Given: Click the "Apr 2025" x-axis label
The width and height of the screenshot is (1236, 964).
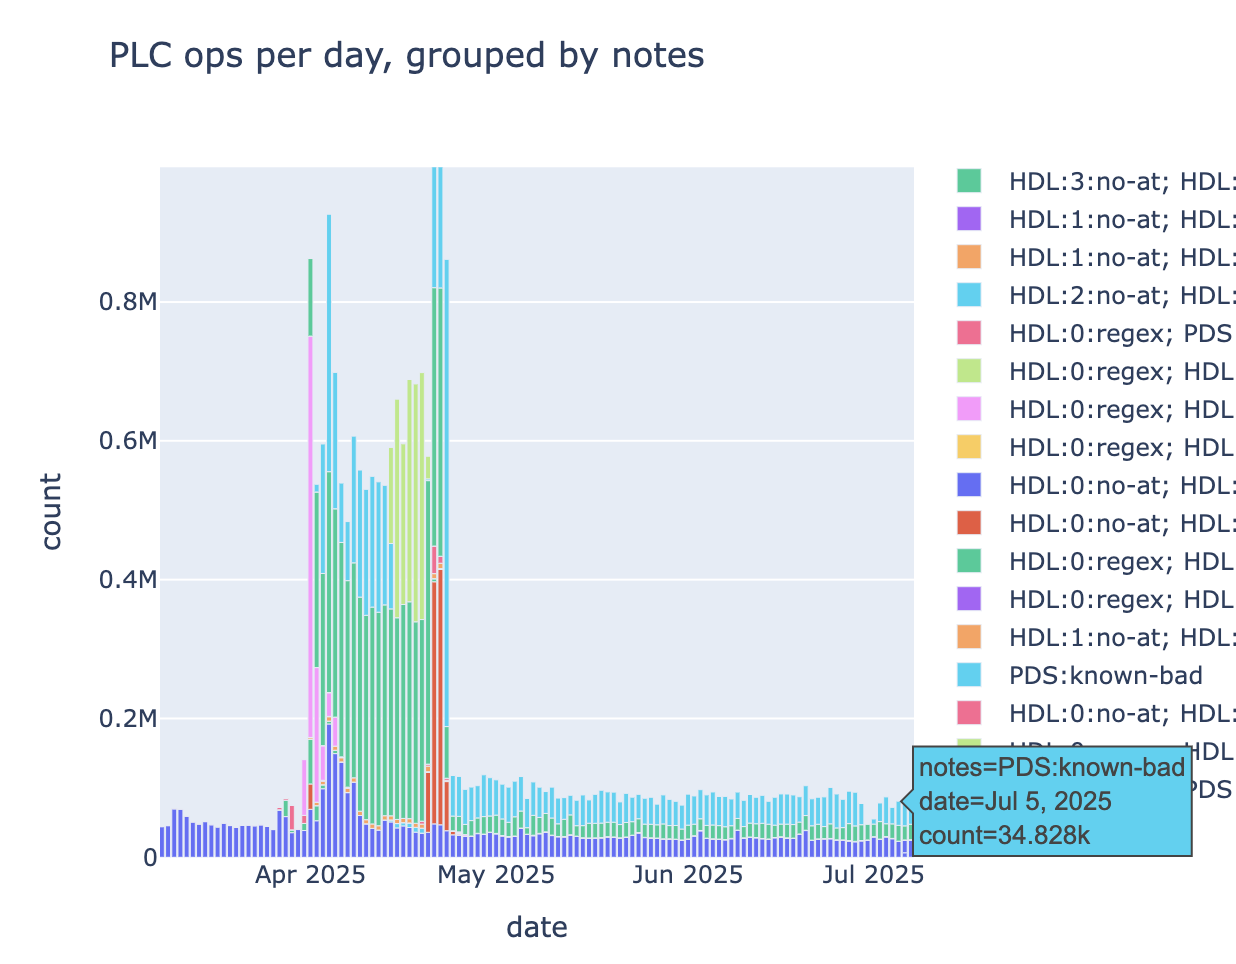Looking at the screenshot, I should [310, 876].
